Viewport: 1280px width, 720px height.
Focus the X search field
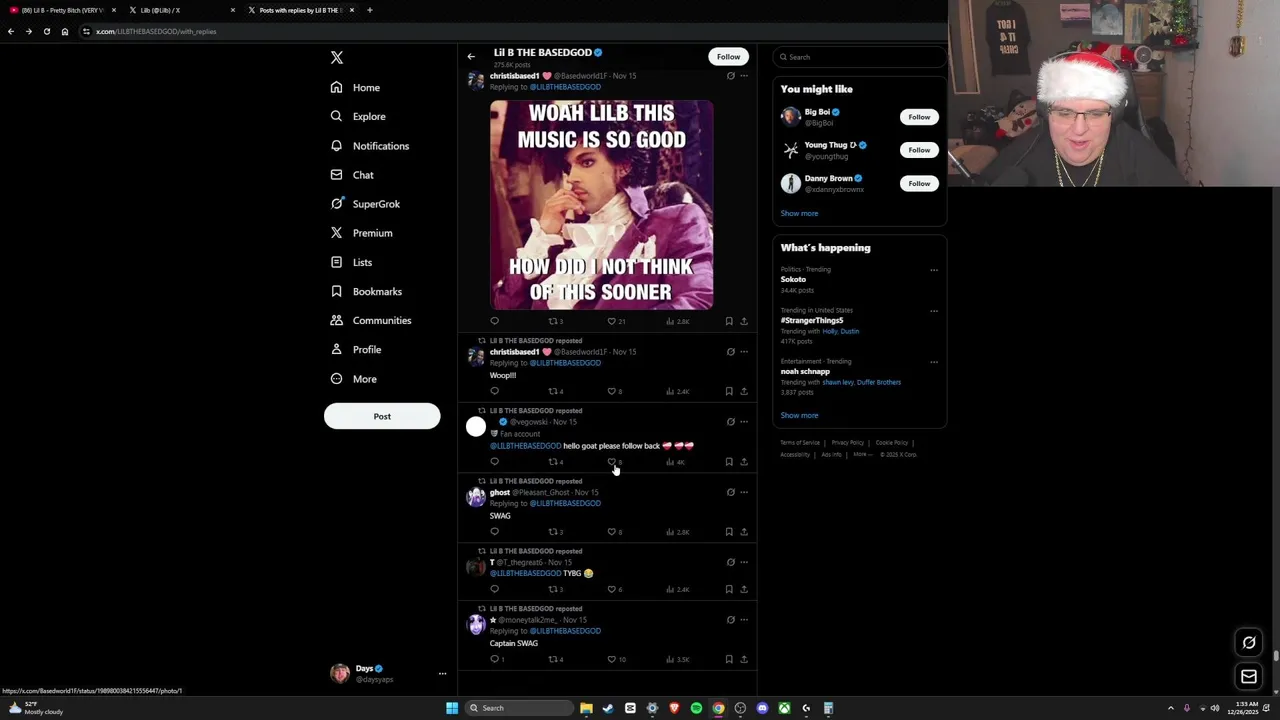tap(859, 57)
